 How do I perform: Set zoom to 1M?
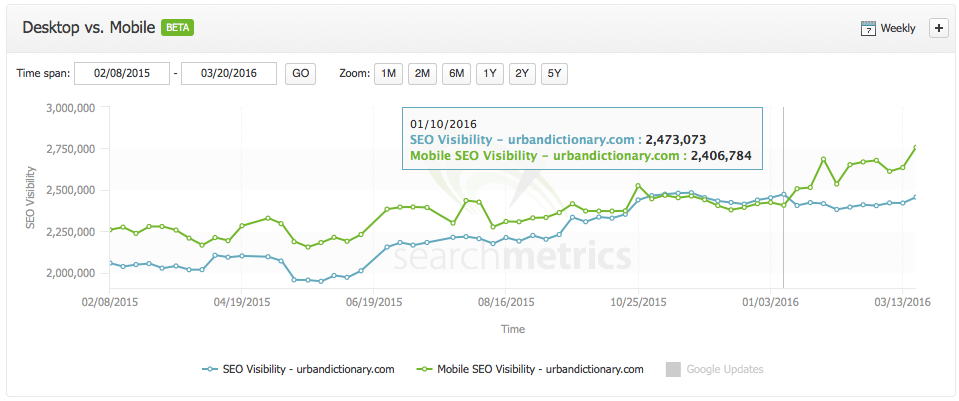388,74
